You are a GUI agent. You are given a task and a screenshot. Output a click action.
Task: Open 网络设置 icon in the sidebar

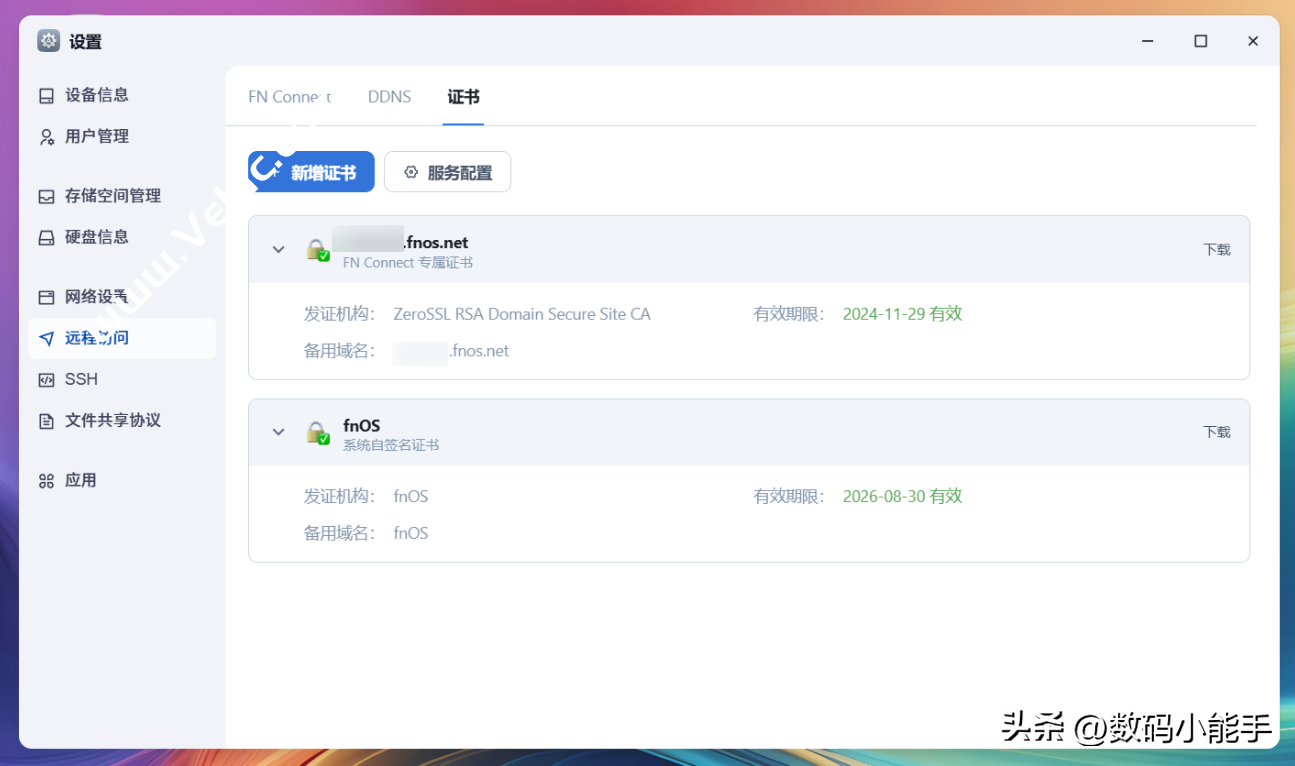pos(46,297)
